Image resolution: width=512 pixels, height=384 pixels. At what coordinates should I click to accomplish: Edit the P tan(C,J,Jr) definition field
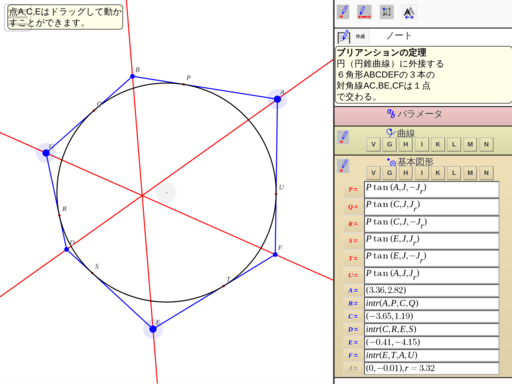click(x=432, y=207)
